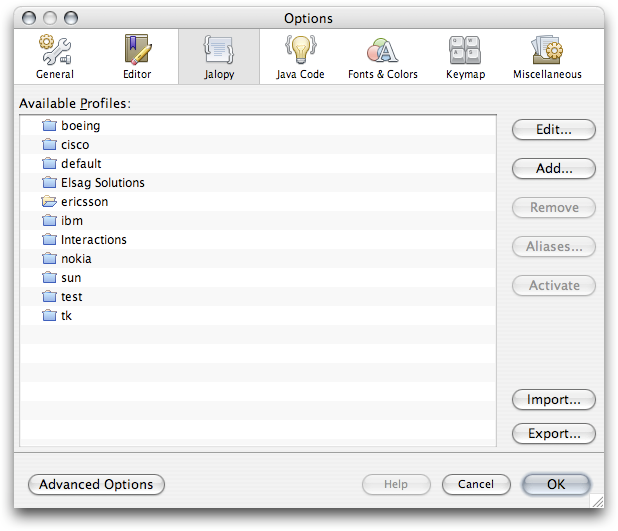Click the cisco profile folder icon
Viewport: 618px width, 531px height.
[49, 144]
